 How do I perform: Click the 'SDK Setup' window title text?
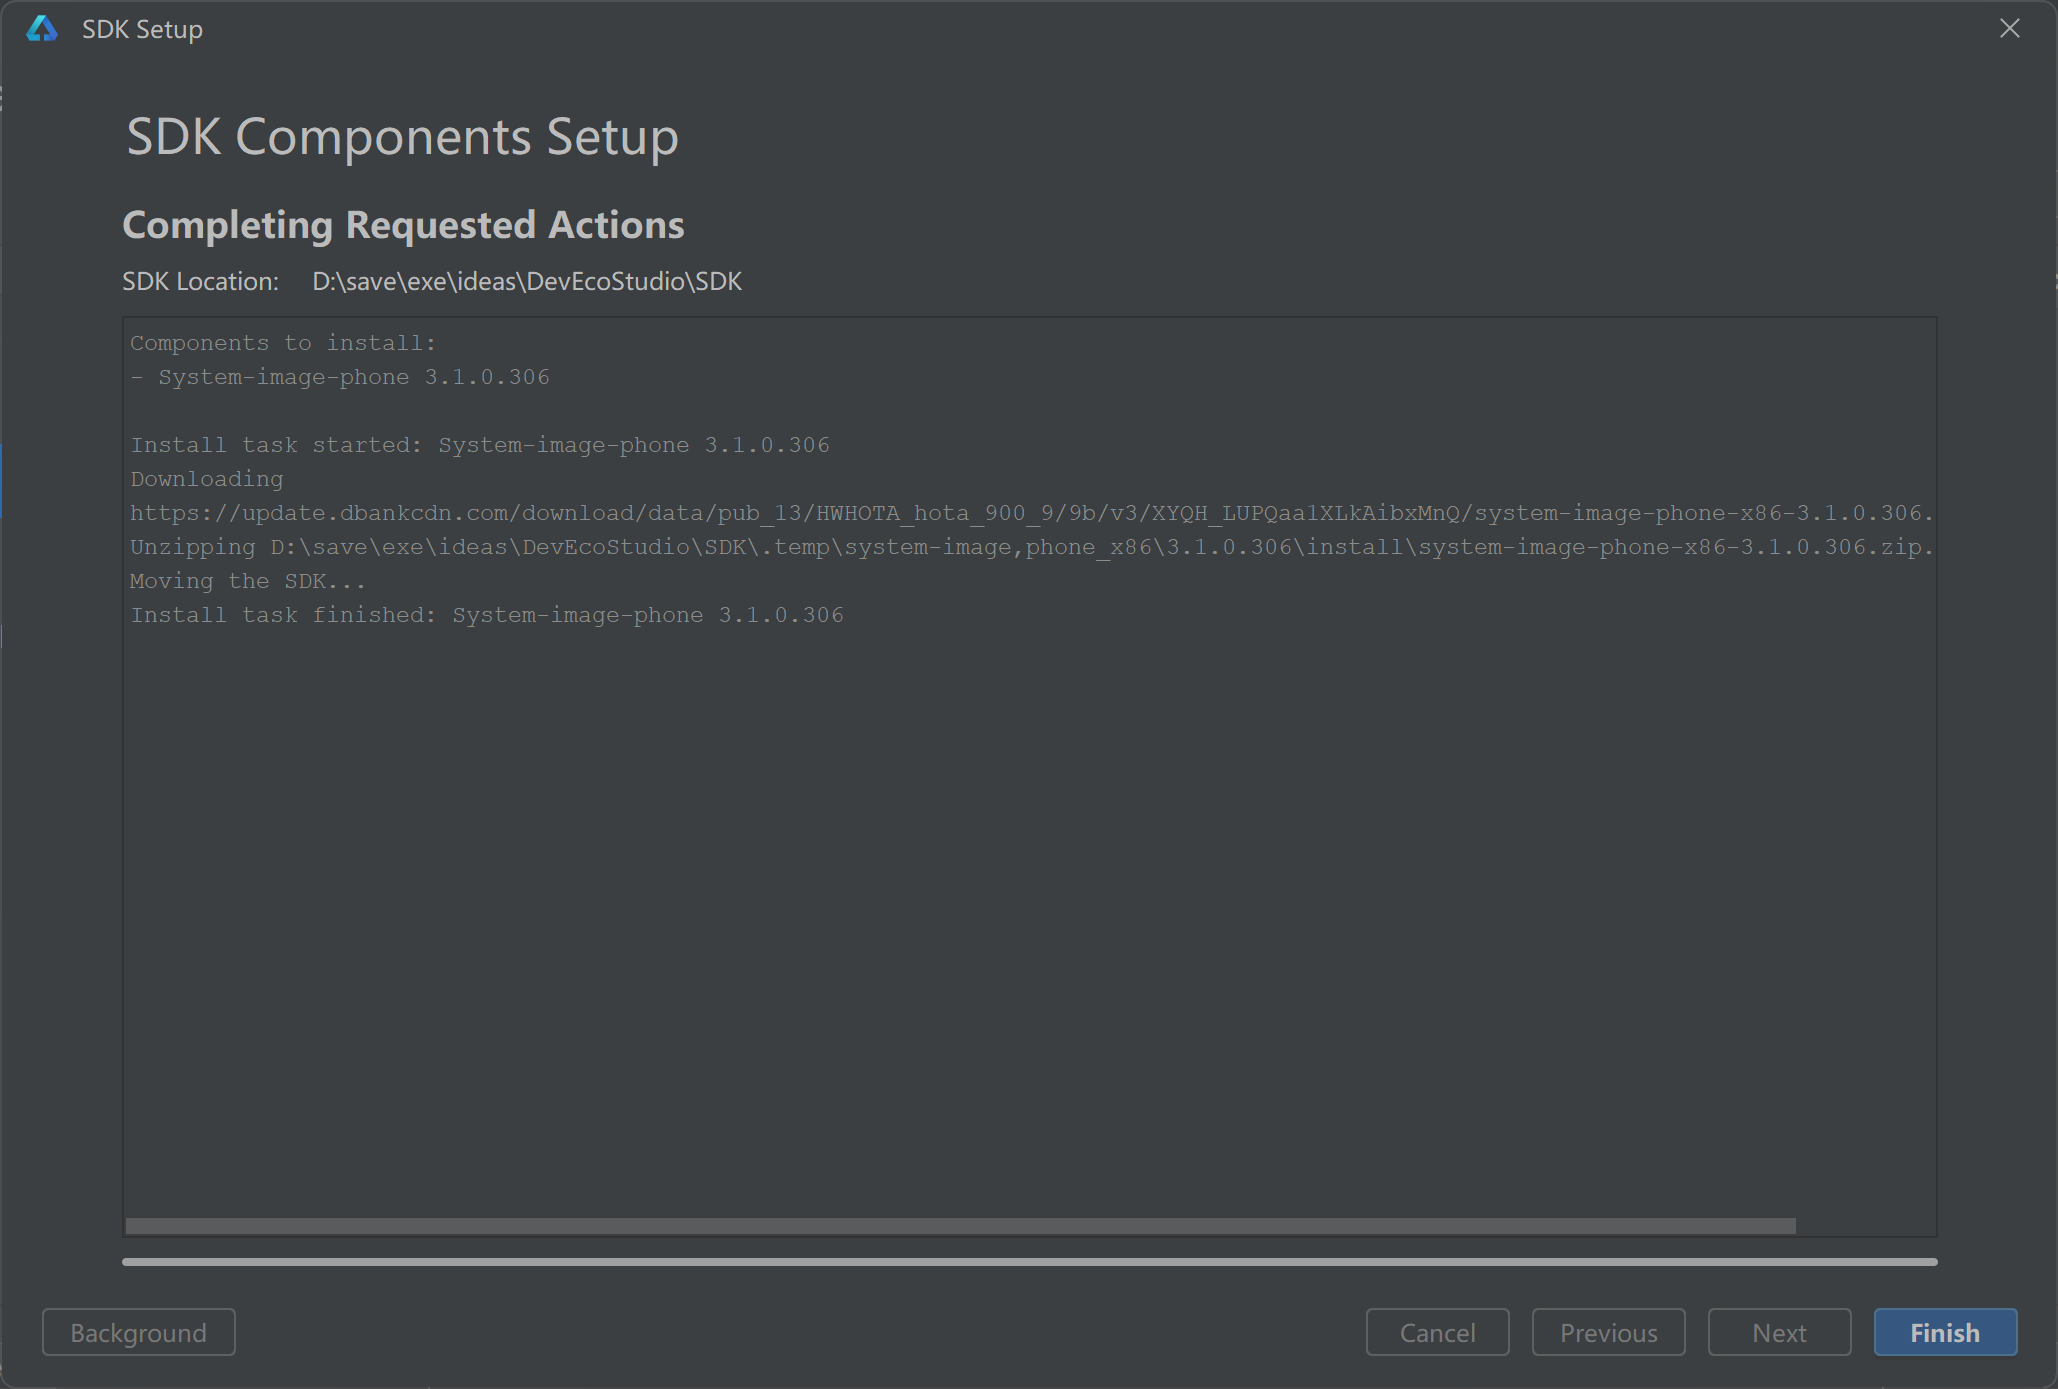[142, 29]
